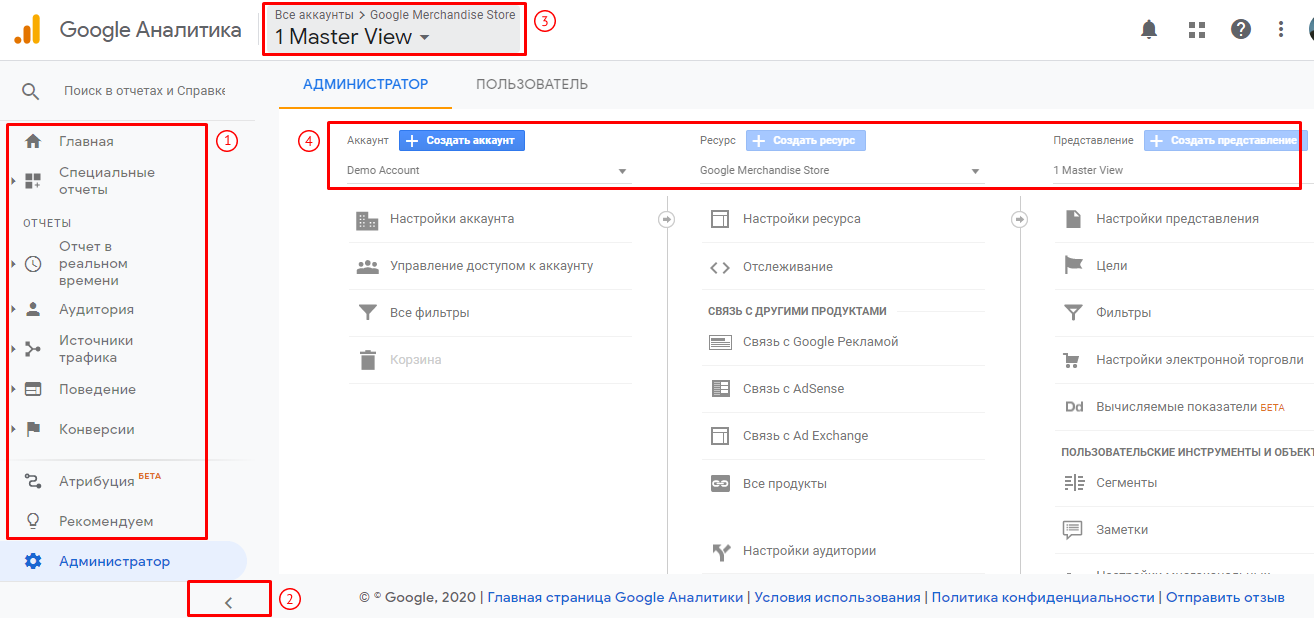Open the Условия использования link
Viewport: 1314px width, 618px height.
(837, 597)
